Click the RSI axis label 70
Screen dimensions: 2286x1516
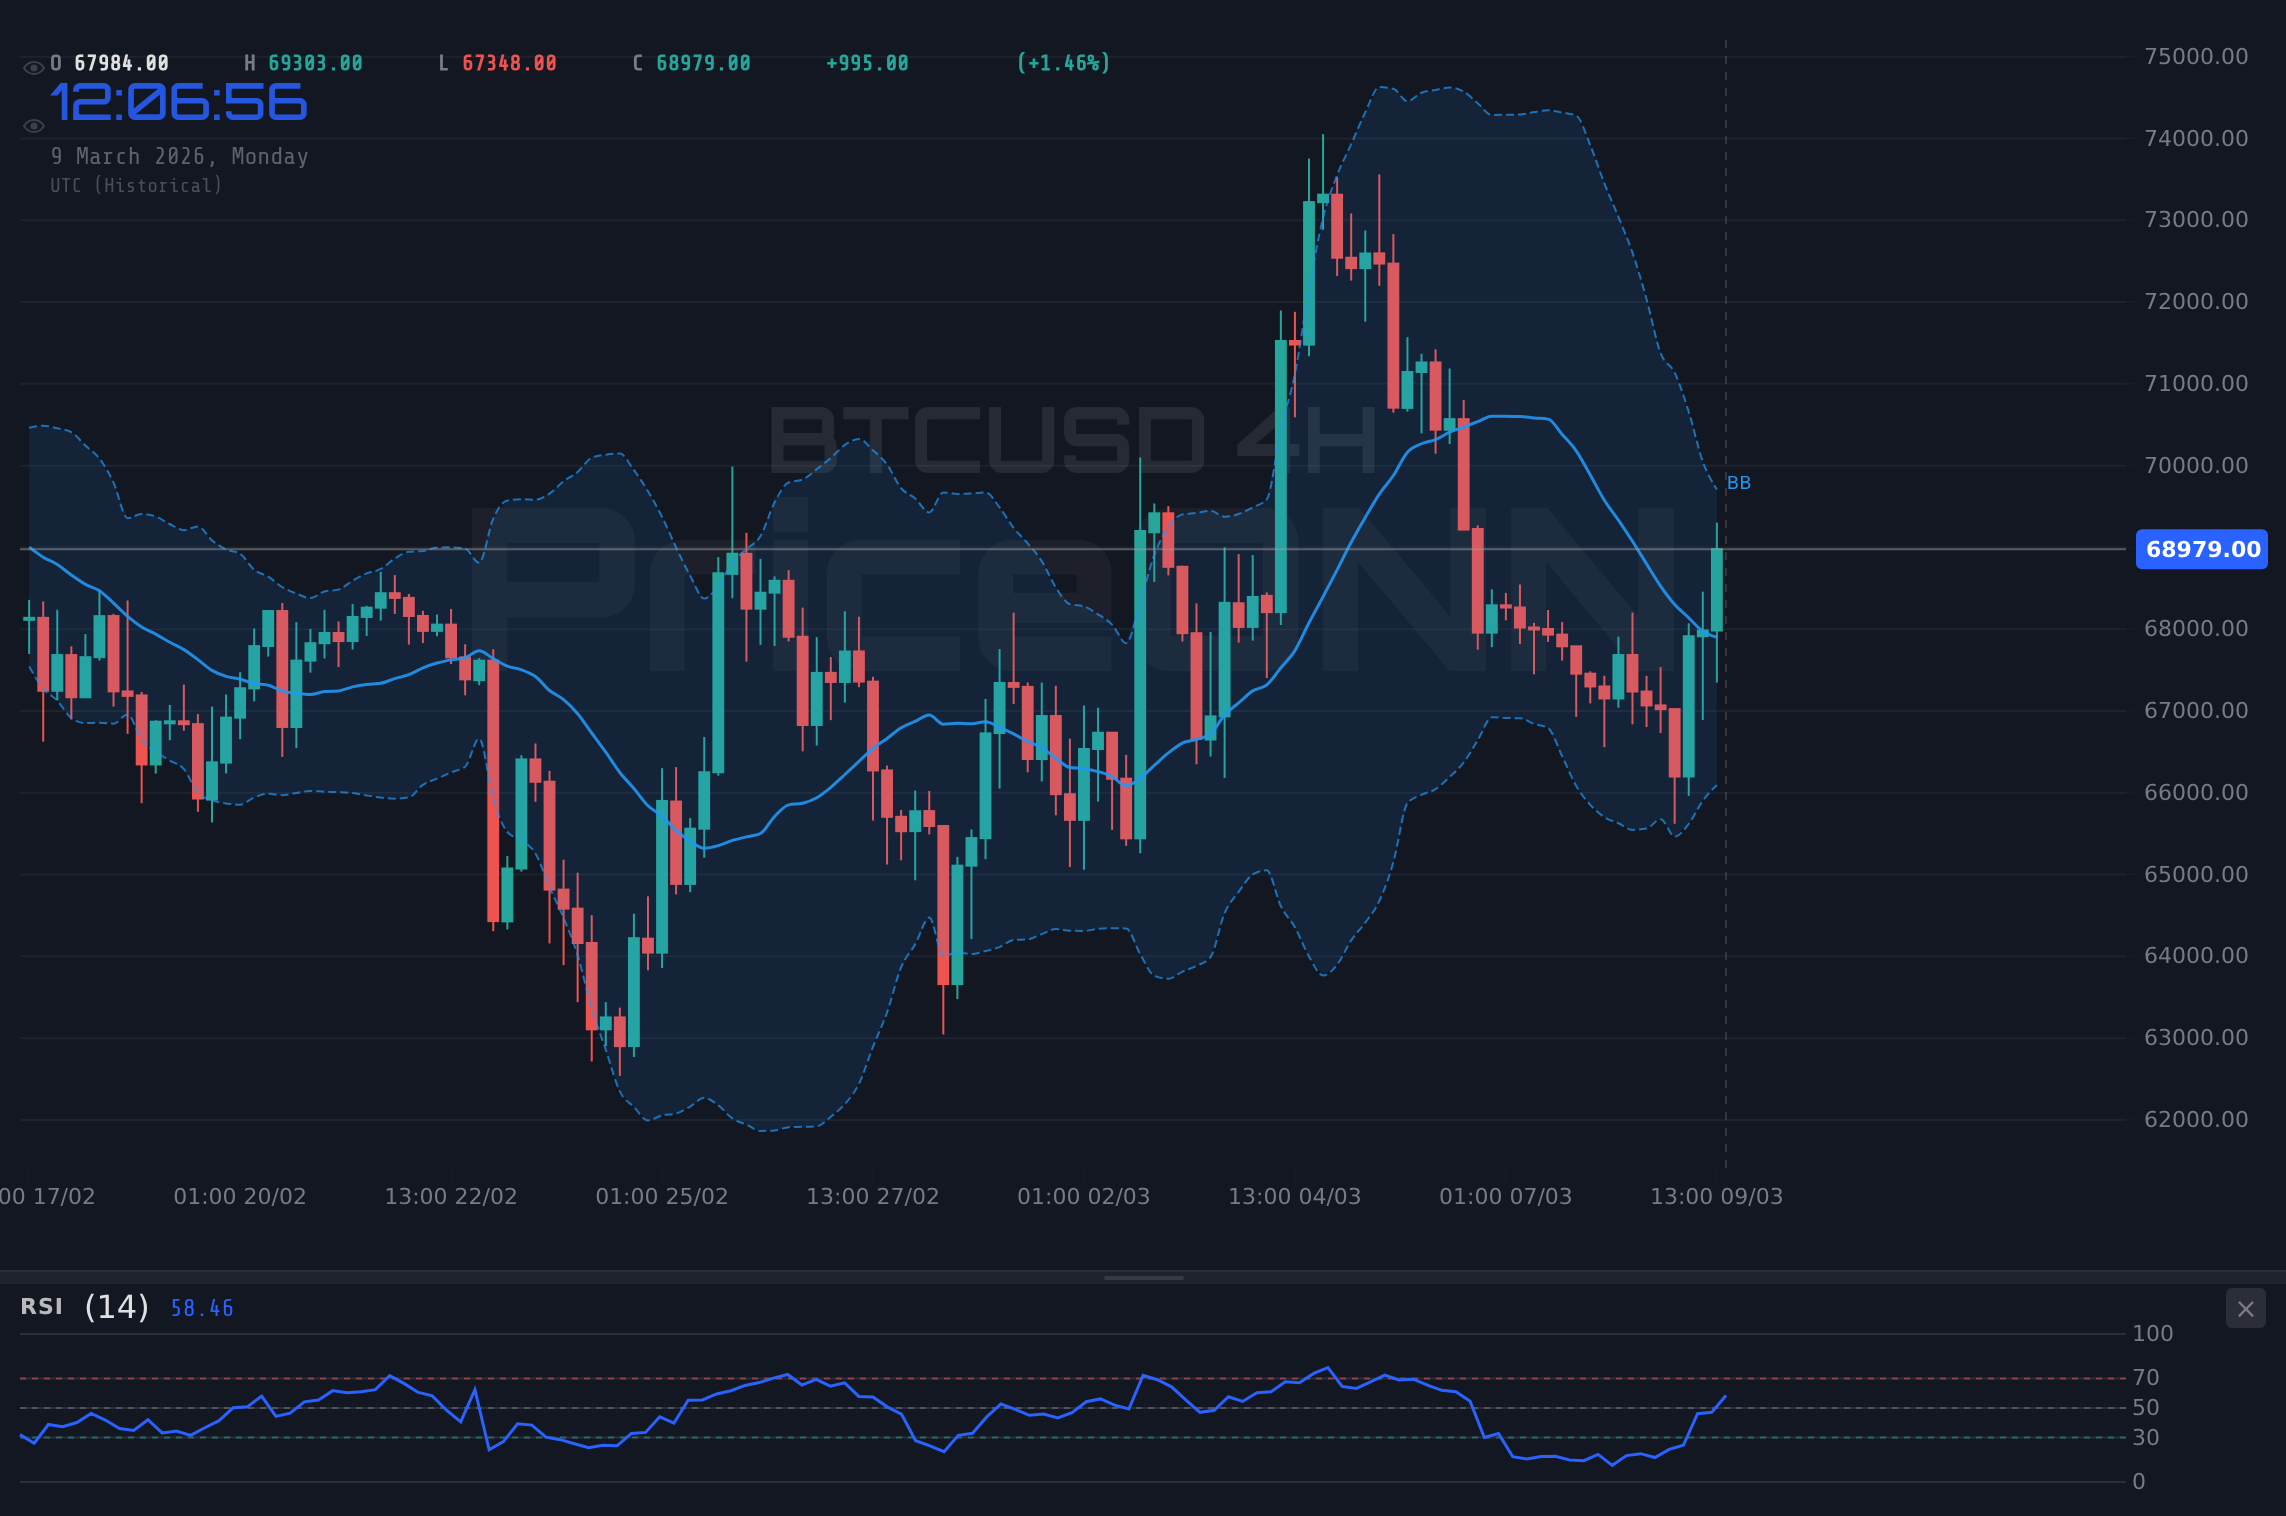[x=2146, y=1378]
